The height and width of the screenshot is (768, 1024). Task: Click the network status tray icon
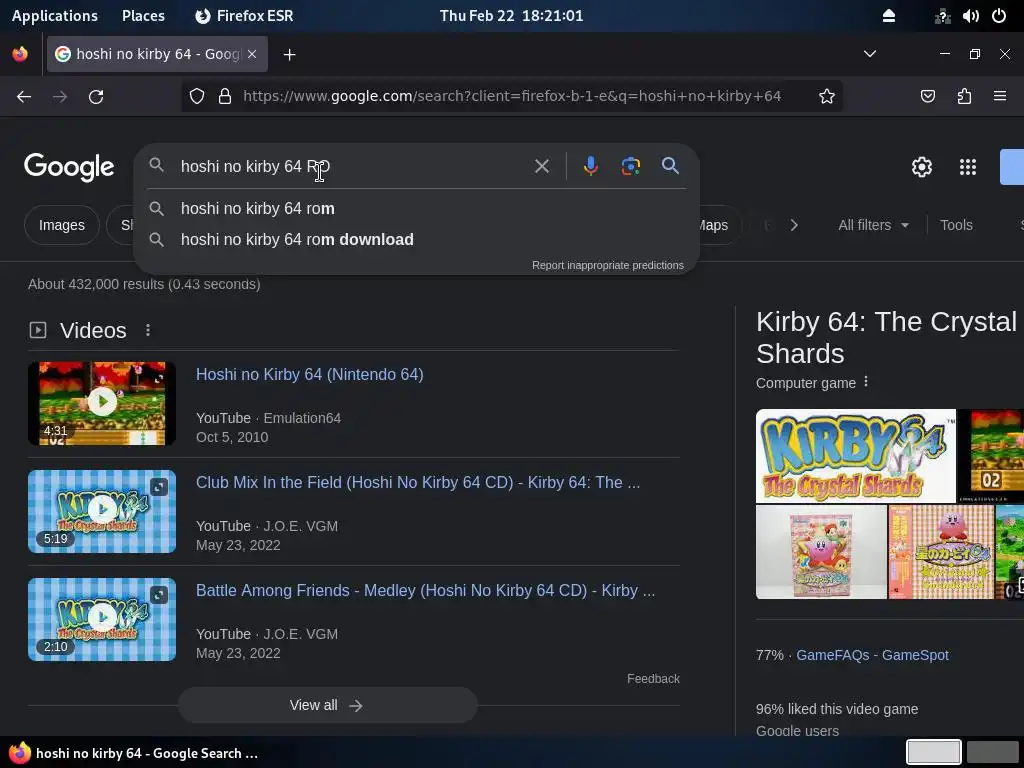point(942,16)
